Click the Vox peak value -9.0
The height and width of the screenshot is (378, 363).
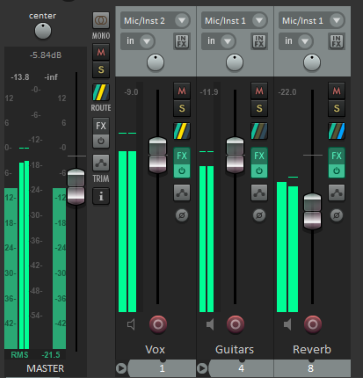point(131,92)
